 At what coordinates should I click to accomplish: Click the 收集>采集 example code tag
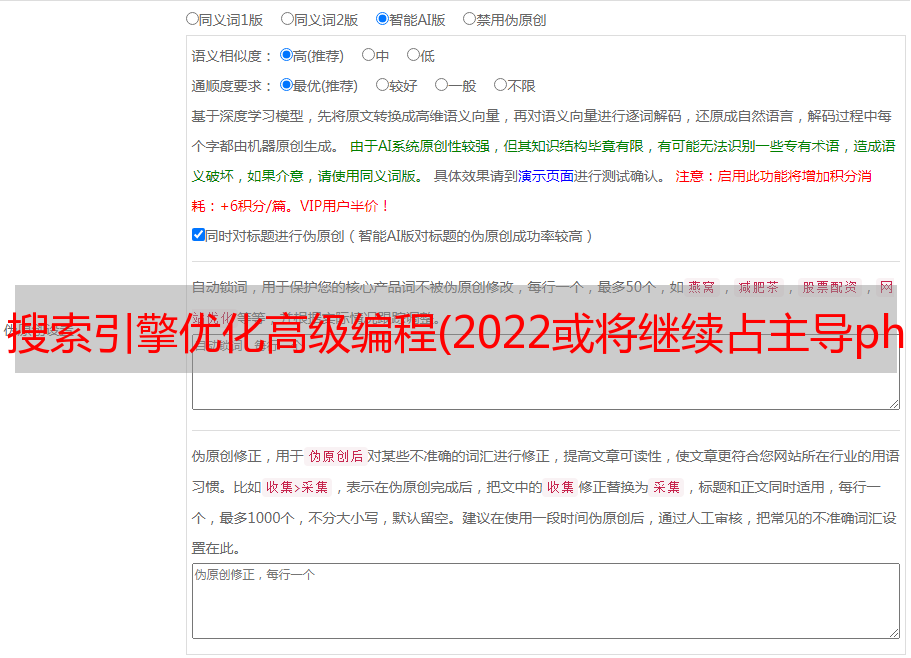click(297, 487)
